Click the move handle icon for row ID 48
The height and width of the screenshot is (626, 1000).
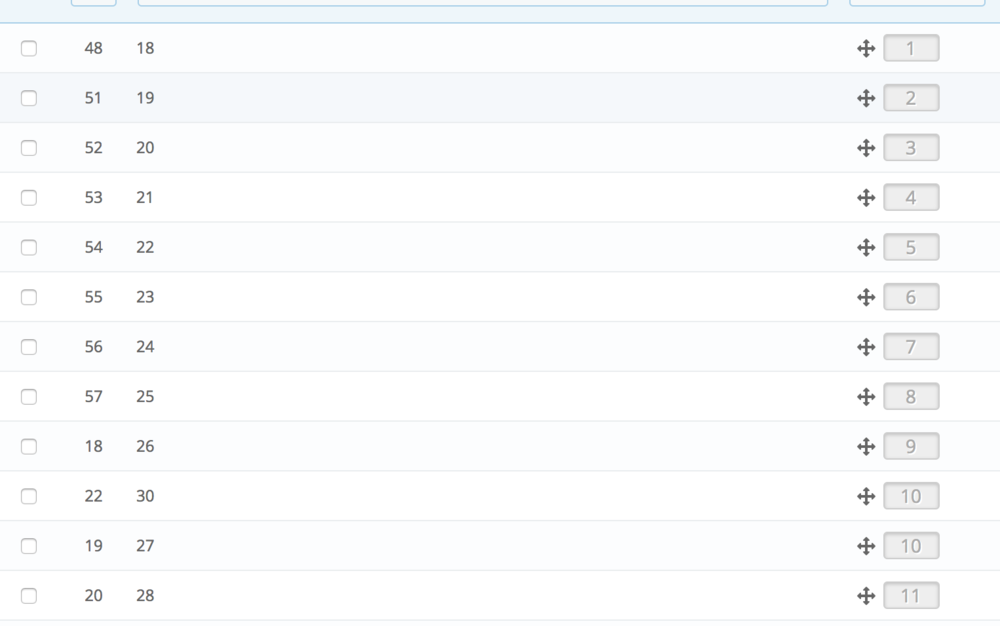[865, 48]
